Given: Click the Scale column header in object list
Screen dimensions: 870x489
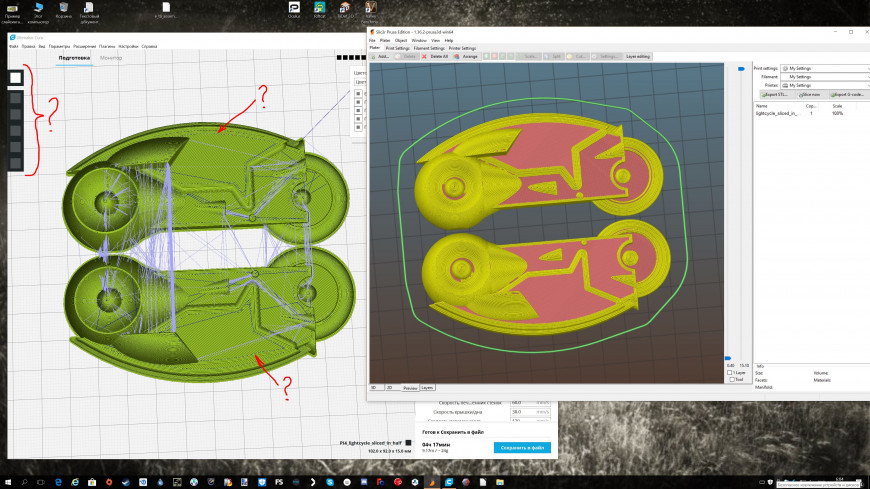Looking at the screenshot, I should click(x=837, y=105).
